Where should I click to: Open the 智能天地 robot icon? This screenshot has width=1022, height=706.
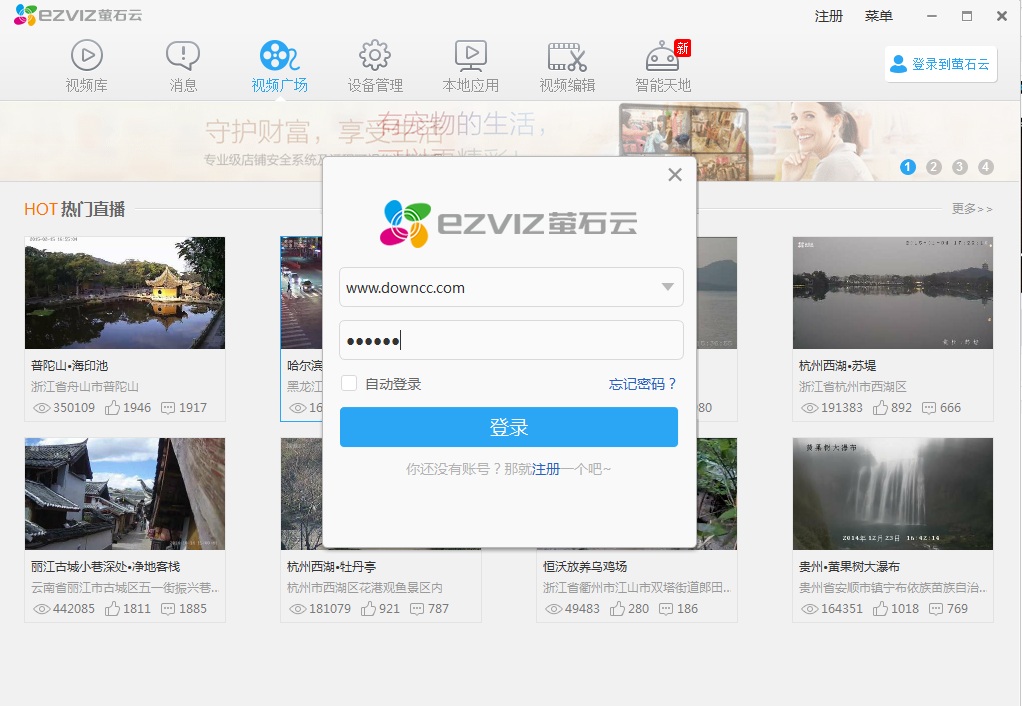click(663, 55)
